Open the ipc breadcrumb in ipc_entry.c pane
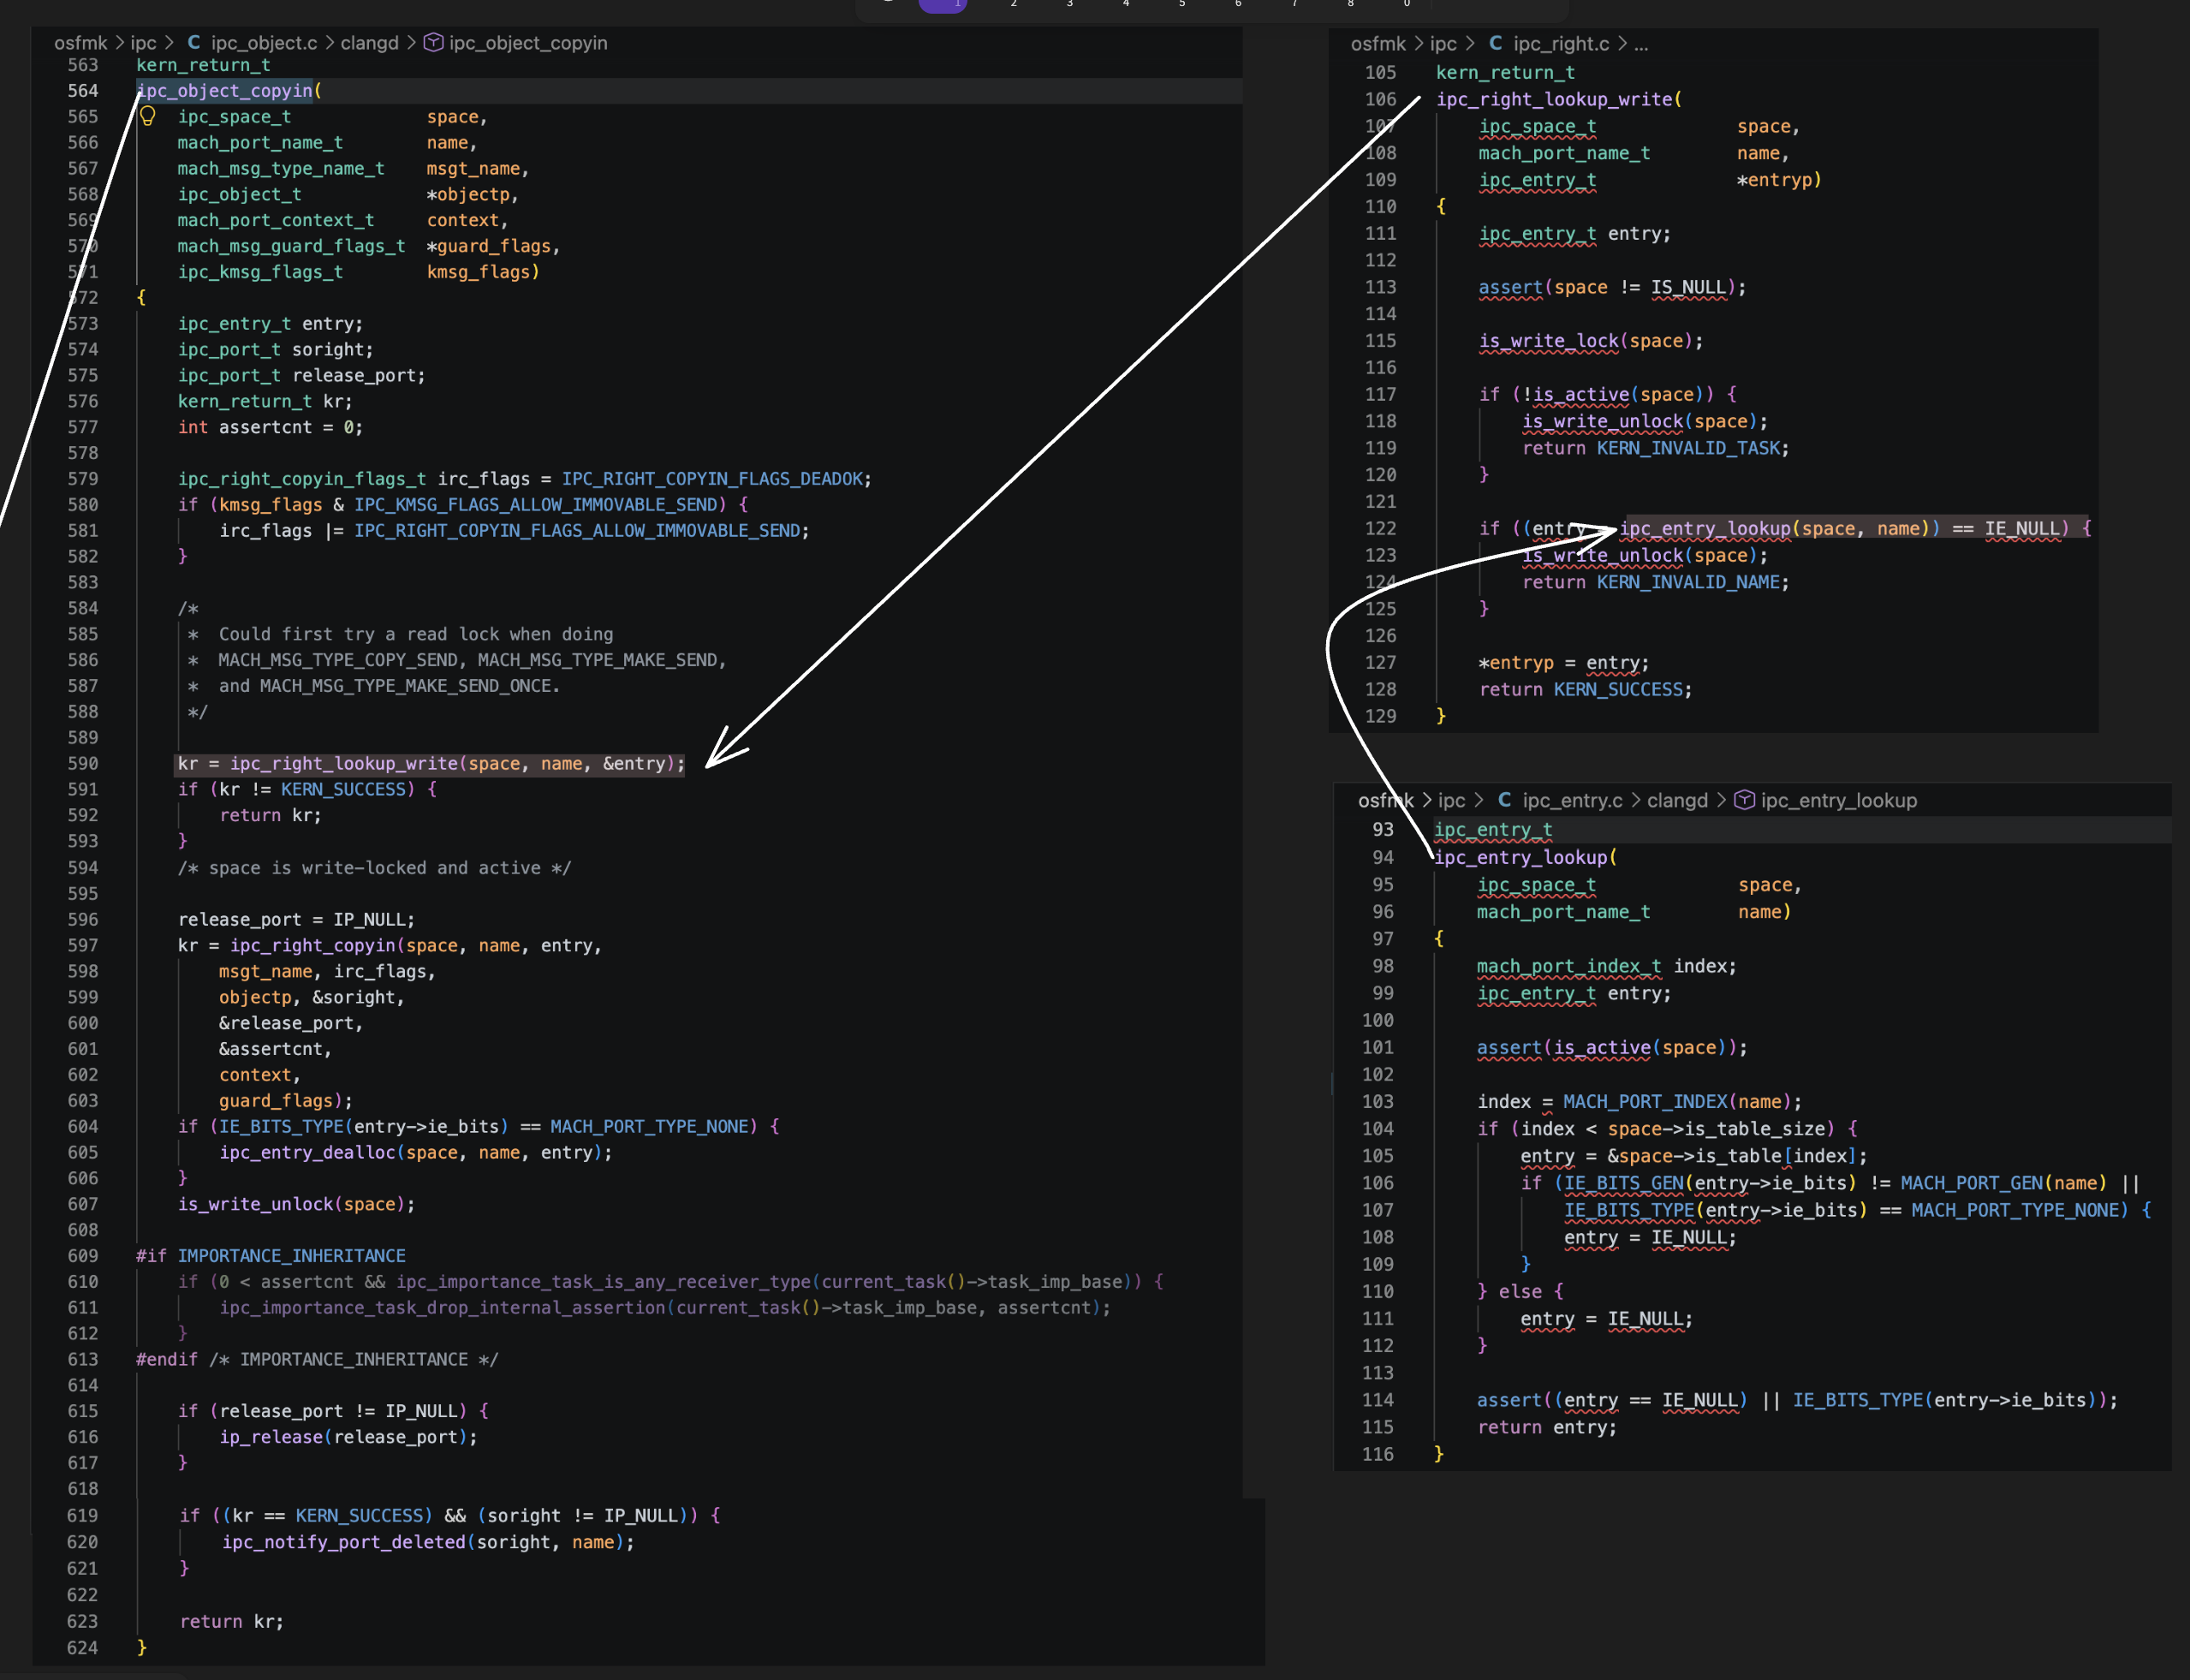The height and width of the screenshot is (1680, 2190). click(1451, 800)
